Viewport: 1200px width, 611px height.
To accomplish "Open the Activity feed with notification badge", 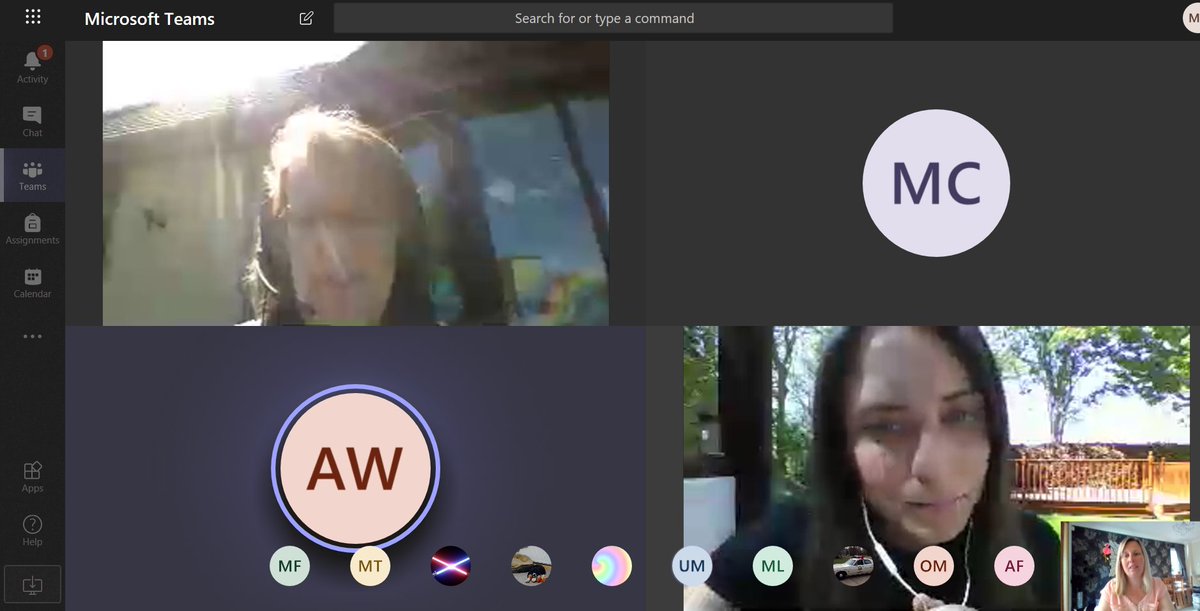I will click(x=33, y=66).
